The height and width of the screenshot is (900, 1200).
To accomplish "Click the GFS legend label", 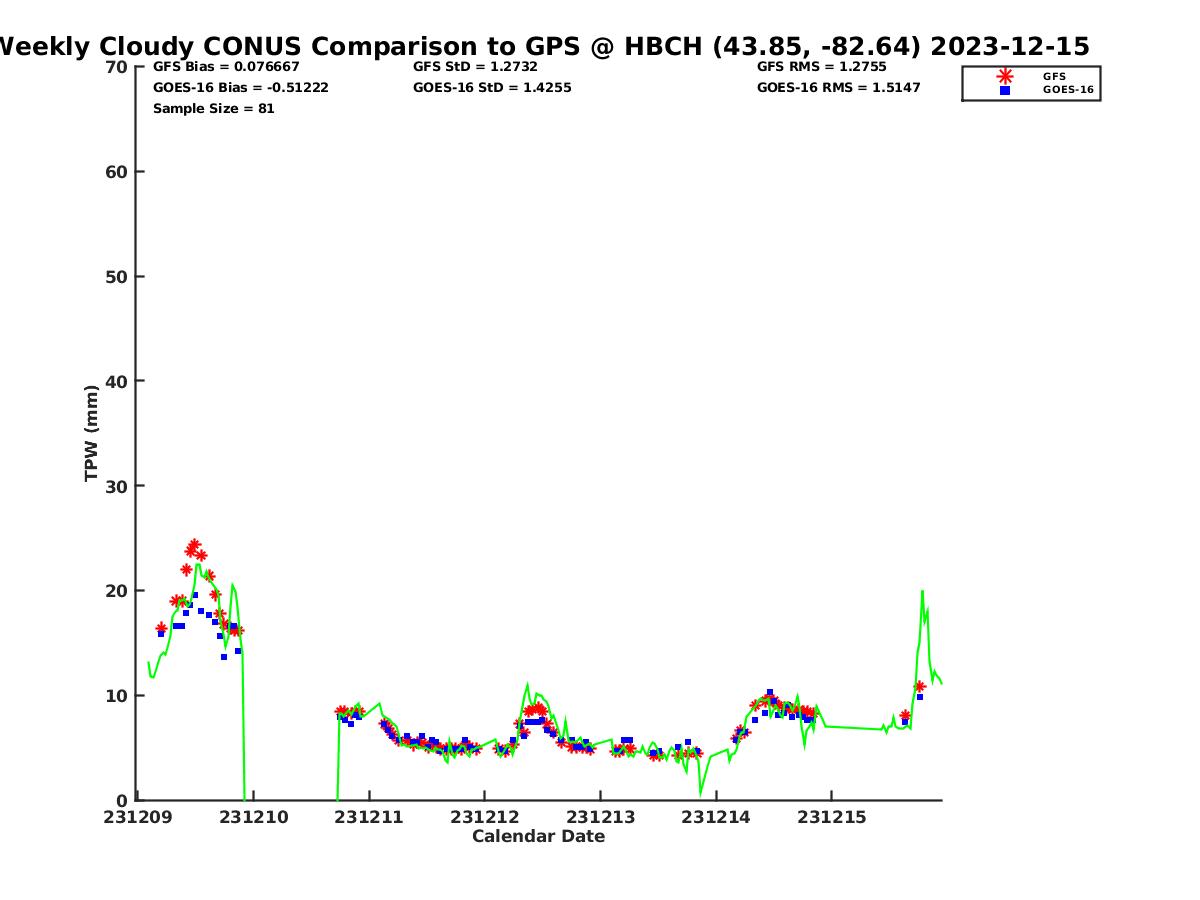I will pos(1054,76).
